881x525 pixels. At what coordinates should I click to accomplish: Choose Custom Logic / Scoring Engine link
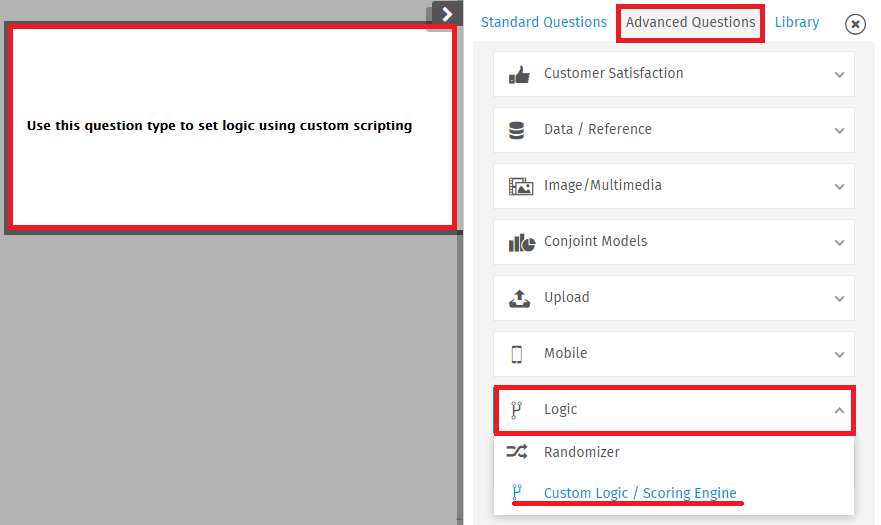(x=640, y=493)
